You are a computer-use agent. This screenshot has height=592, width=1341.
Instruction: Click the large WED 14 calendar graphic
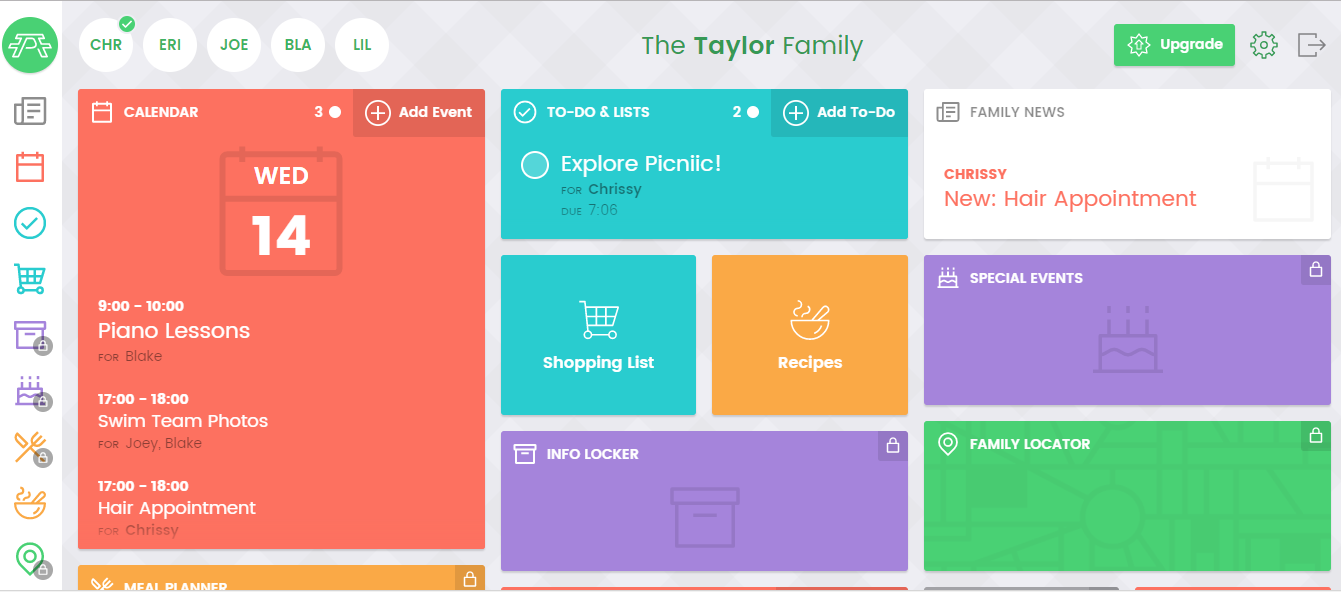(281, 211)
